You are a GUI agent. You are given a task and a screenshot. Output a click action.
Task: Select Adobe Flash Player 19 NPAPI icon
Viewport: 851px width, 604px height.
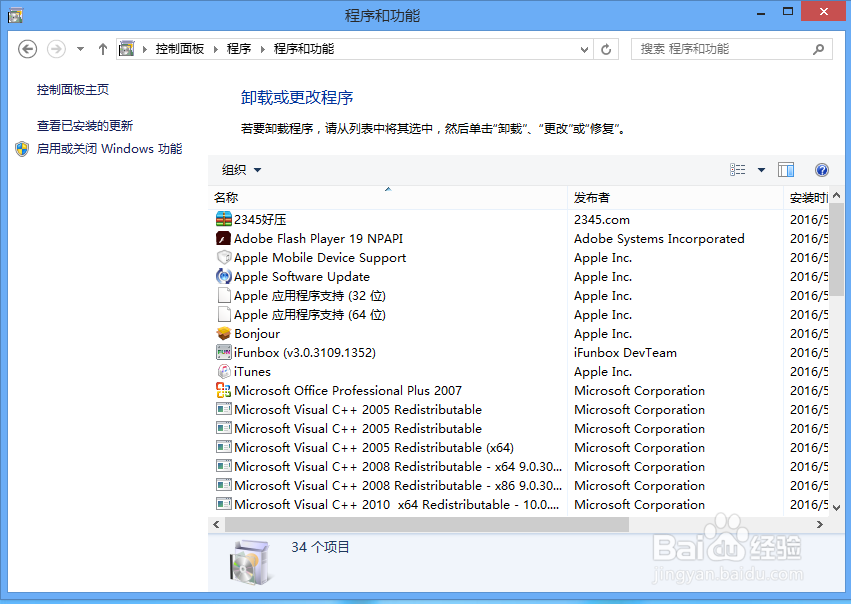click(224, 238)
